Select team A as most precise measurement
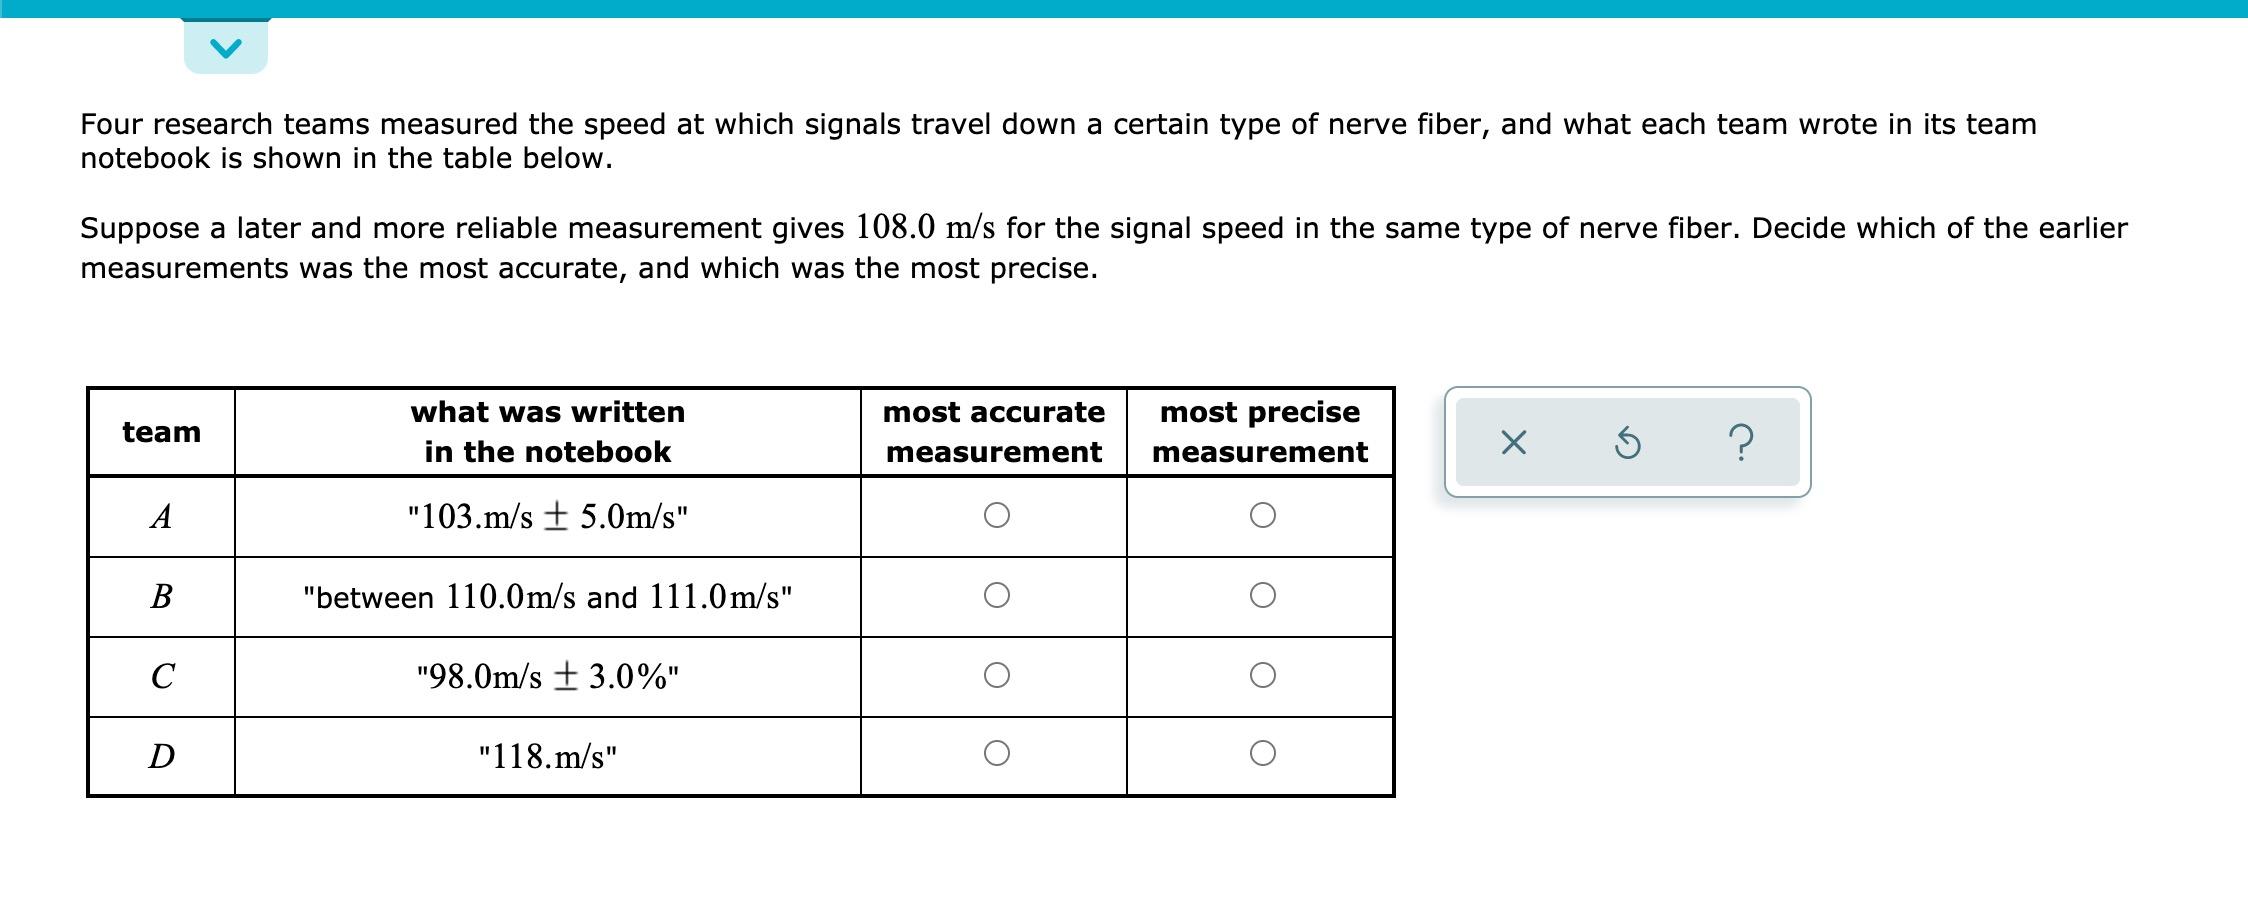2248x898 pixels. coord(1263,515)
